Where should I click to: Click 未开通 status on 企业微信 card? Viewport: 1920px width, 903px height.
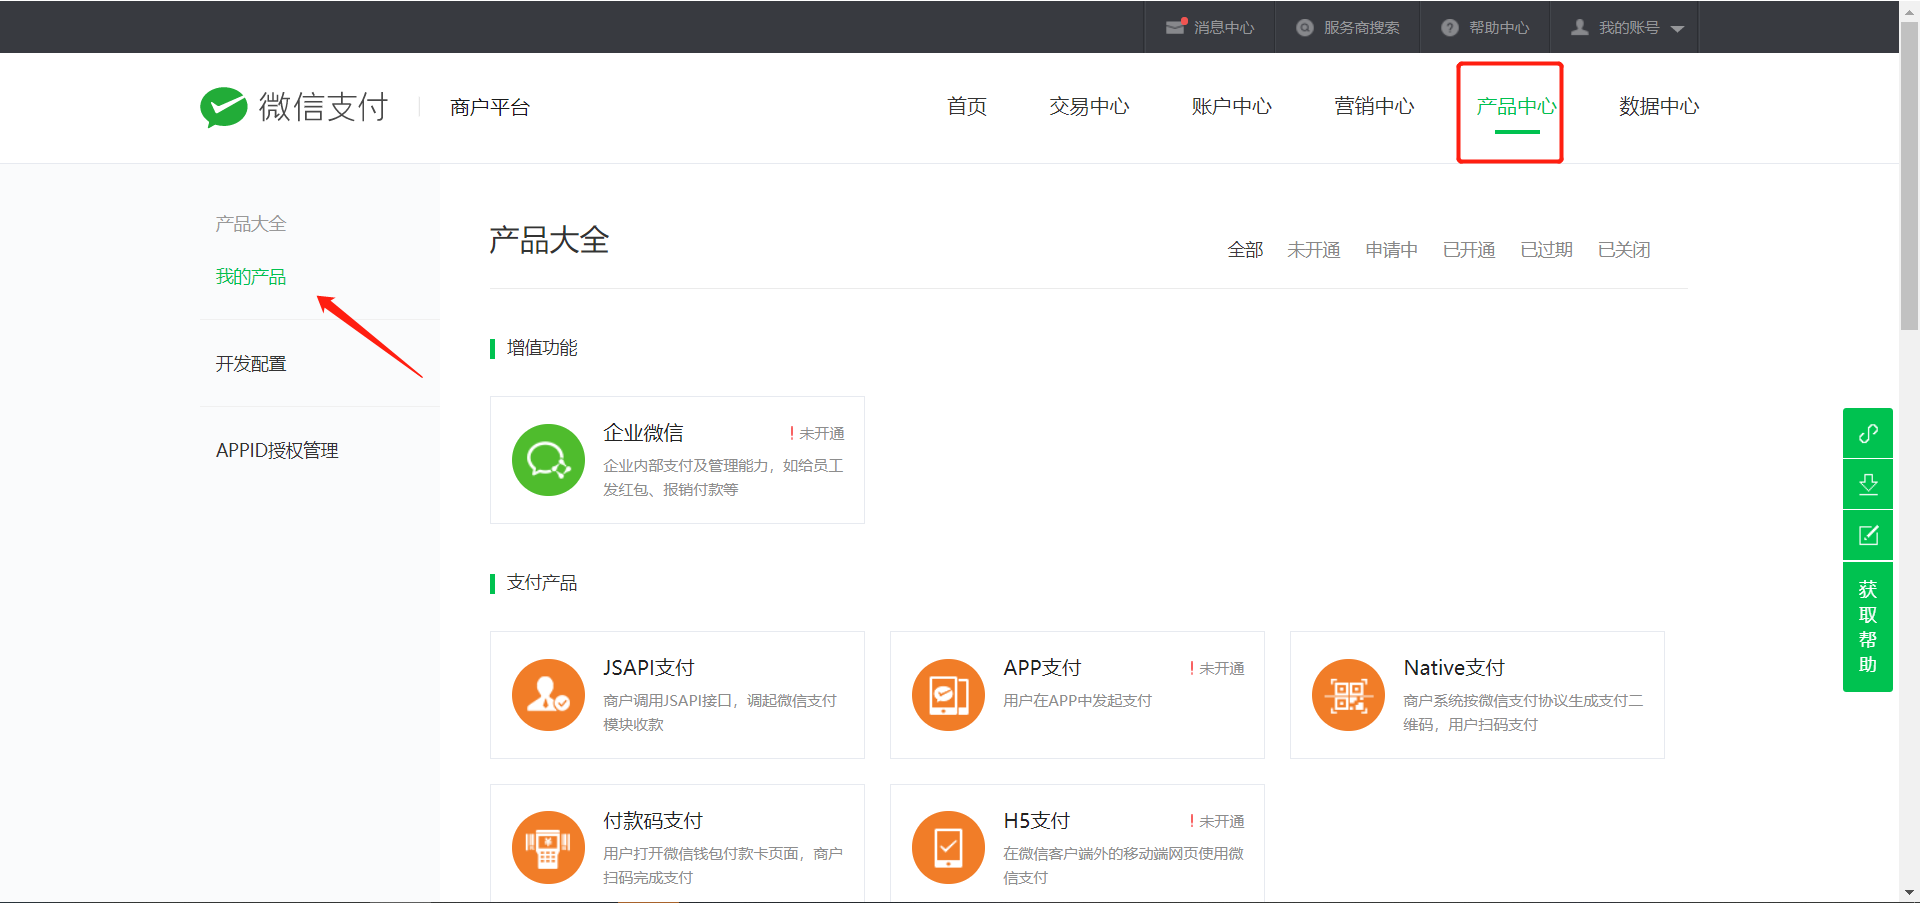click(821, 434)
